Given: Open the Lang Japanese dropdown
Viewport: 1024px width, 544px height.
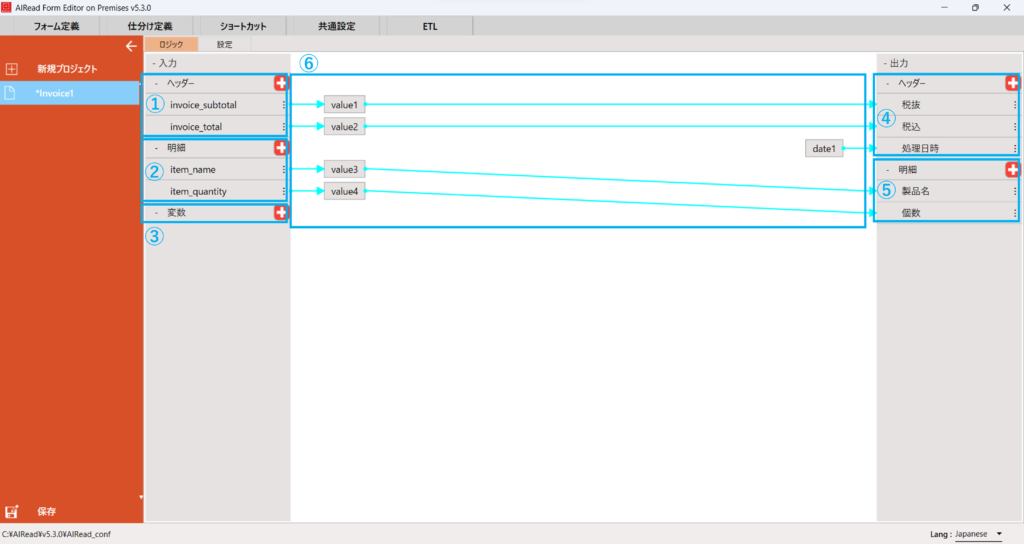Looking at the screenshot, I should (x=979, y=535).
